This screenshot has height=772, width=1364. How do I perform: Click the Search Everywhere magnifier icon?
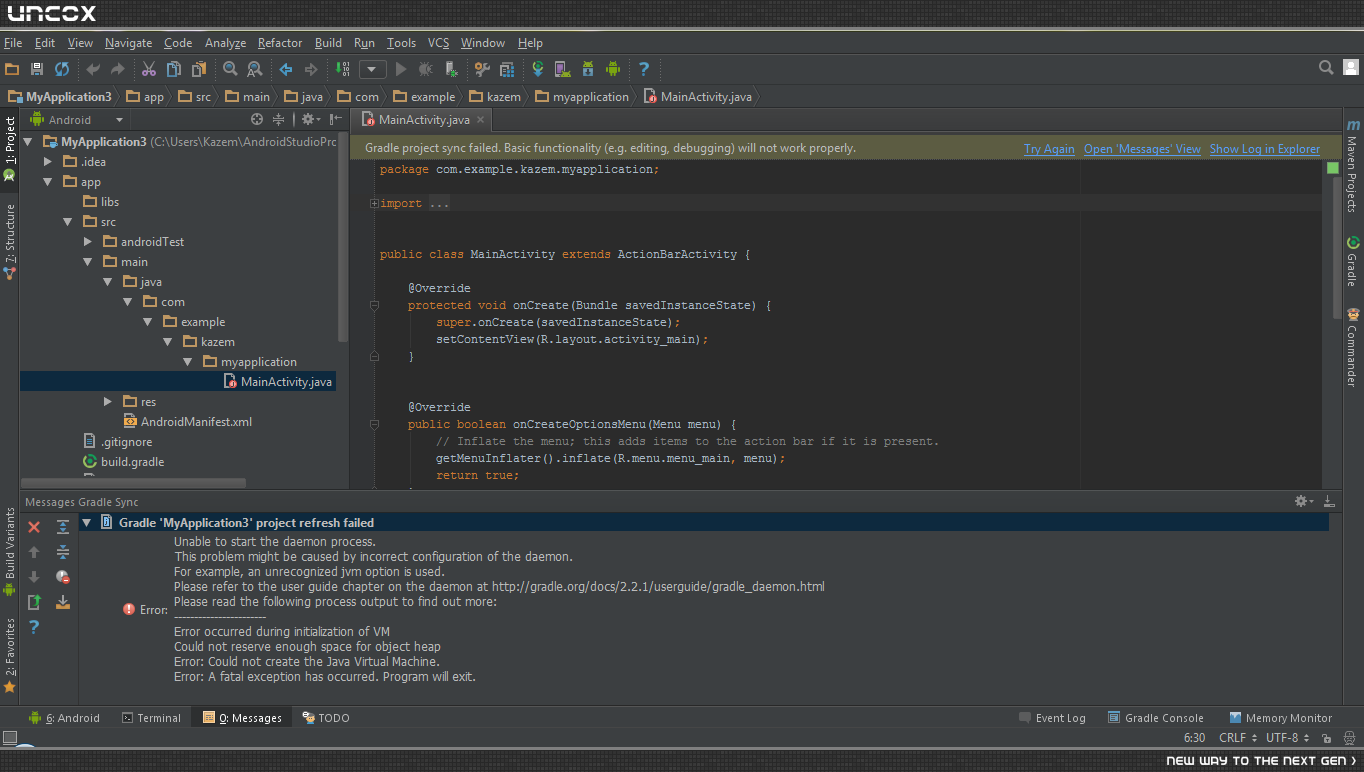tap(1326, 68)
